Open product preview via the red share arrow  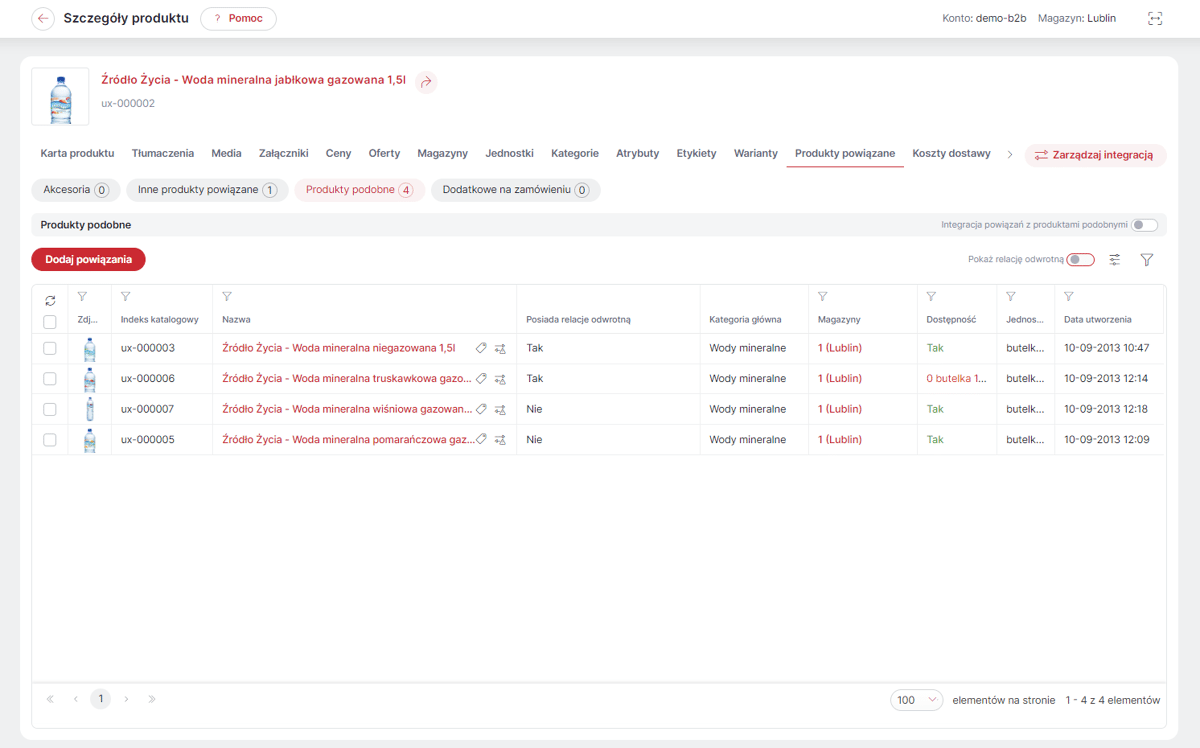(426, 82)
